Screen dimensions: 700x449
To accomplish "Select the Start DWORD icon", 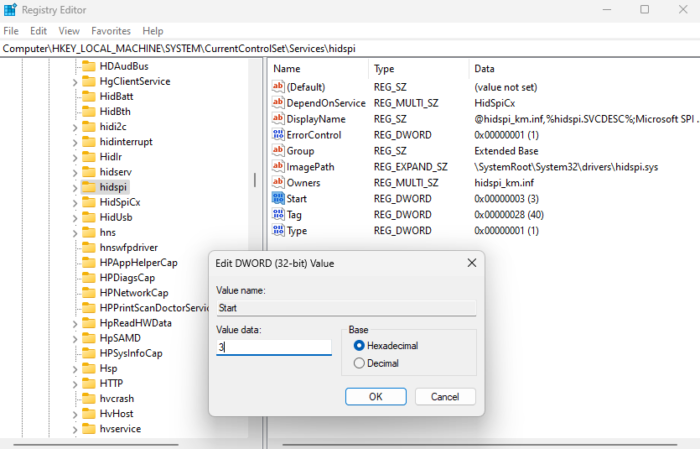I will [x=278, y=199].
